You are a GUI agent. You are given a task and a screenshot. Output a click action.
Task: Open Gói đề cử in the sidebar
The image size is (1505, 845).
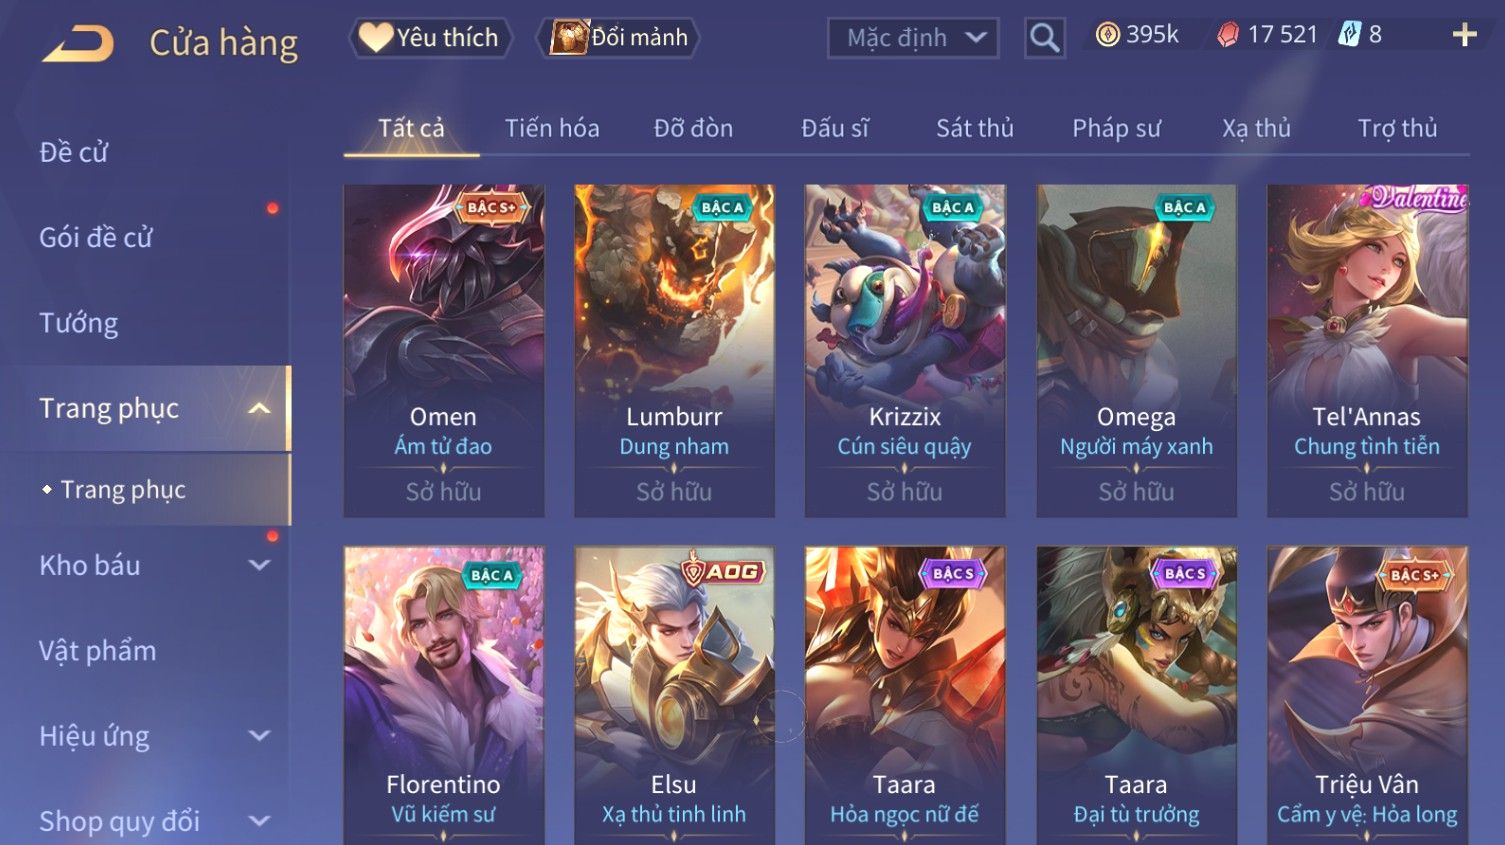click(x=96, y=237)
